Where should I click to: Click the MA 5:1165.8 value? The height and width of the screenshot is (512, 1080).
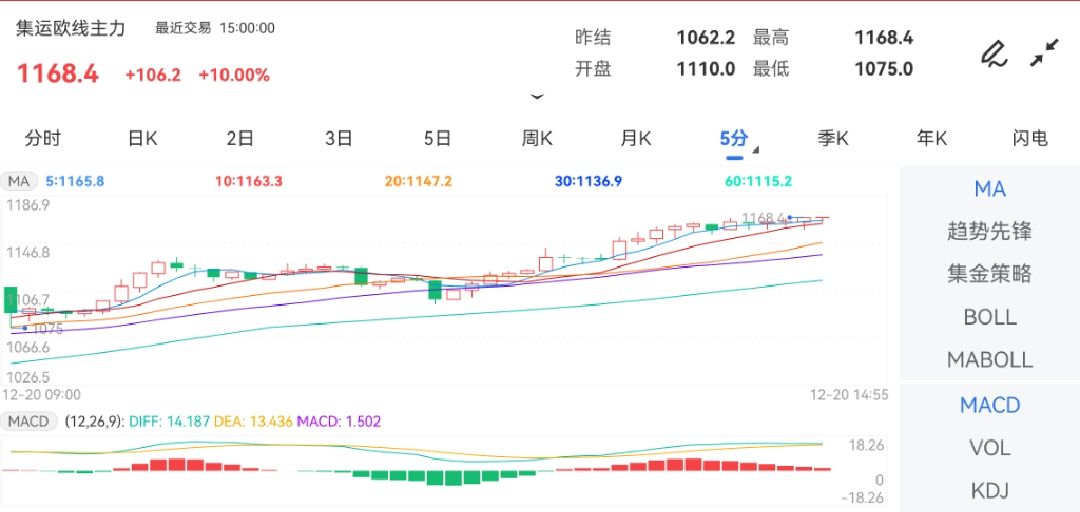[75, 182]
